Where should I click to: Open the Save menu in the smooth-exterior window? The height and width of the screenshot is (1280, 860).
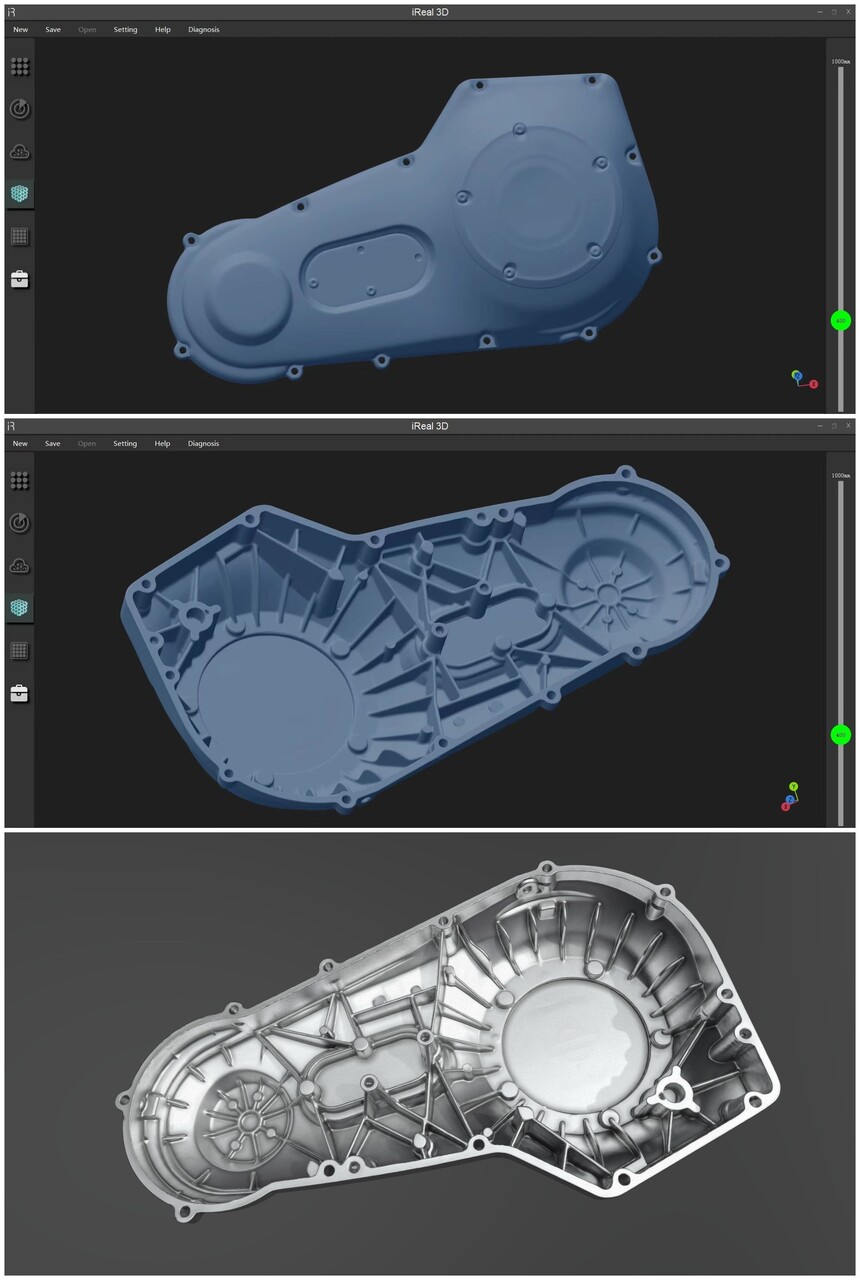coord(53,30)
